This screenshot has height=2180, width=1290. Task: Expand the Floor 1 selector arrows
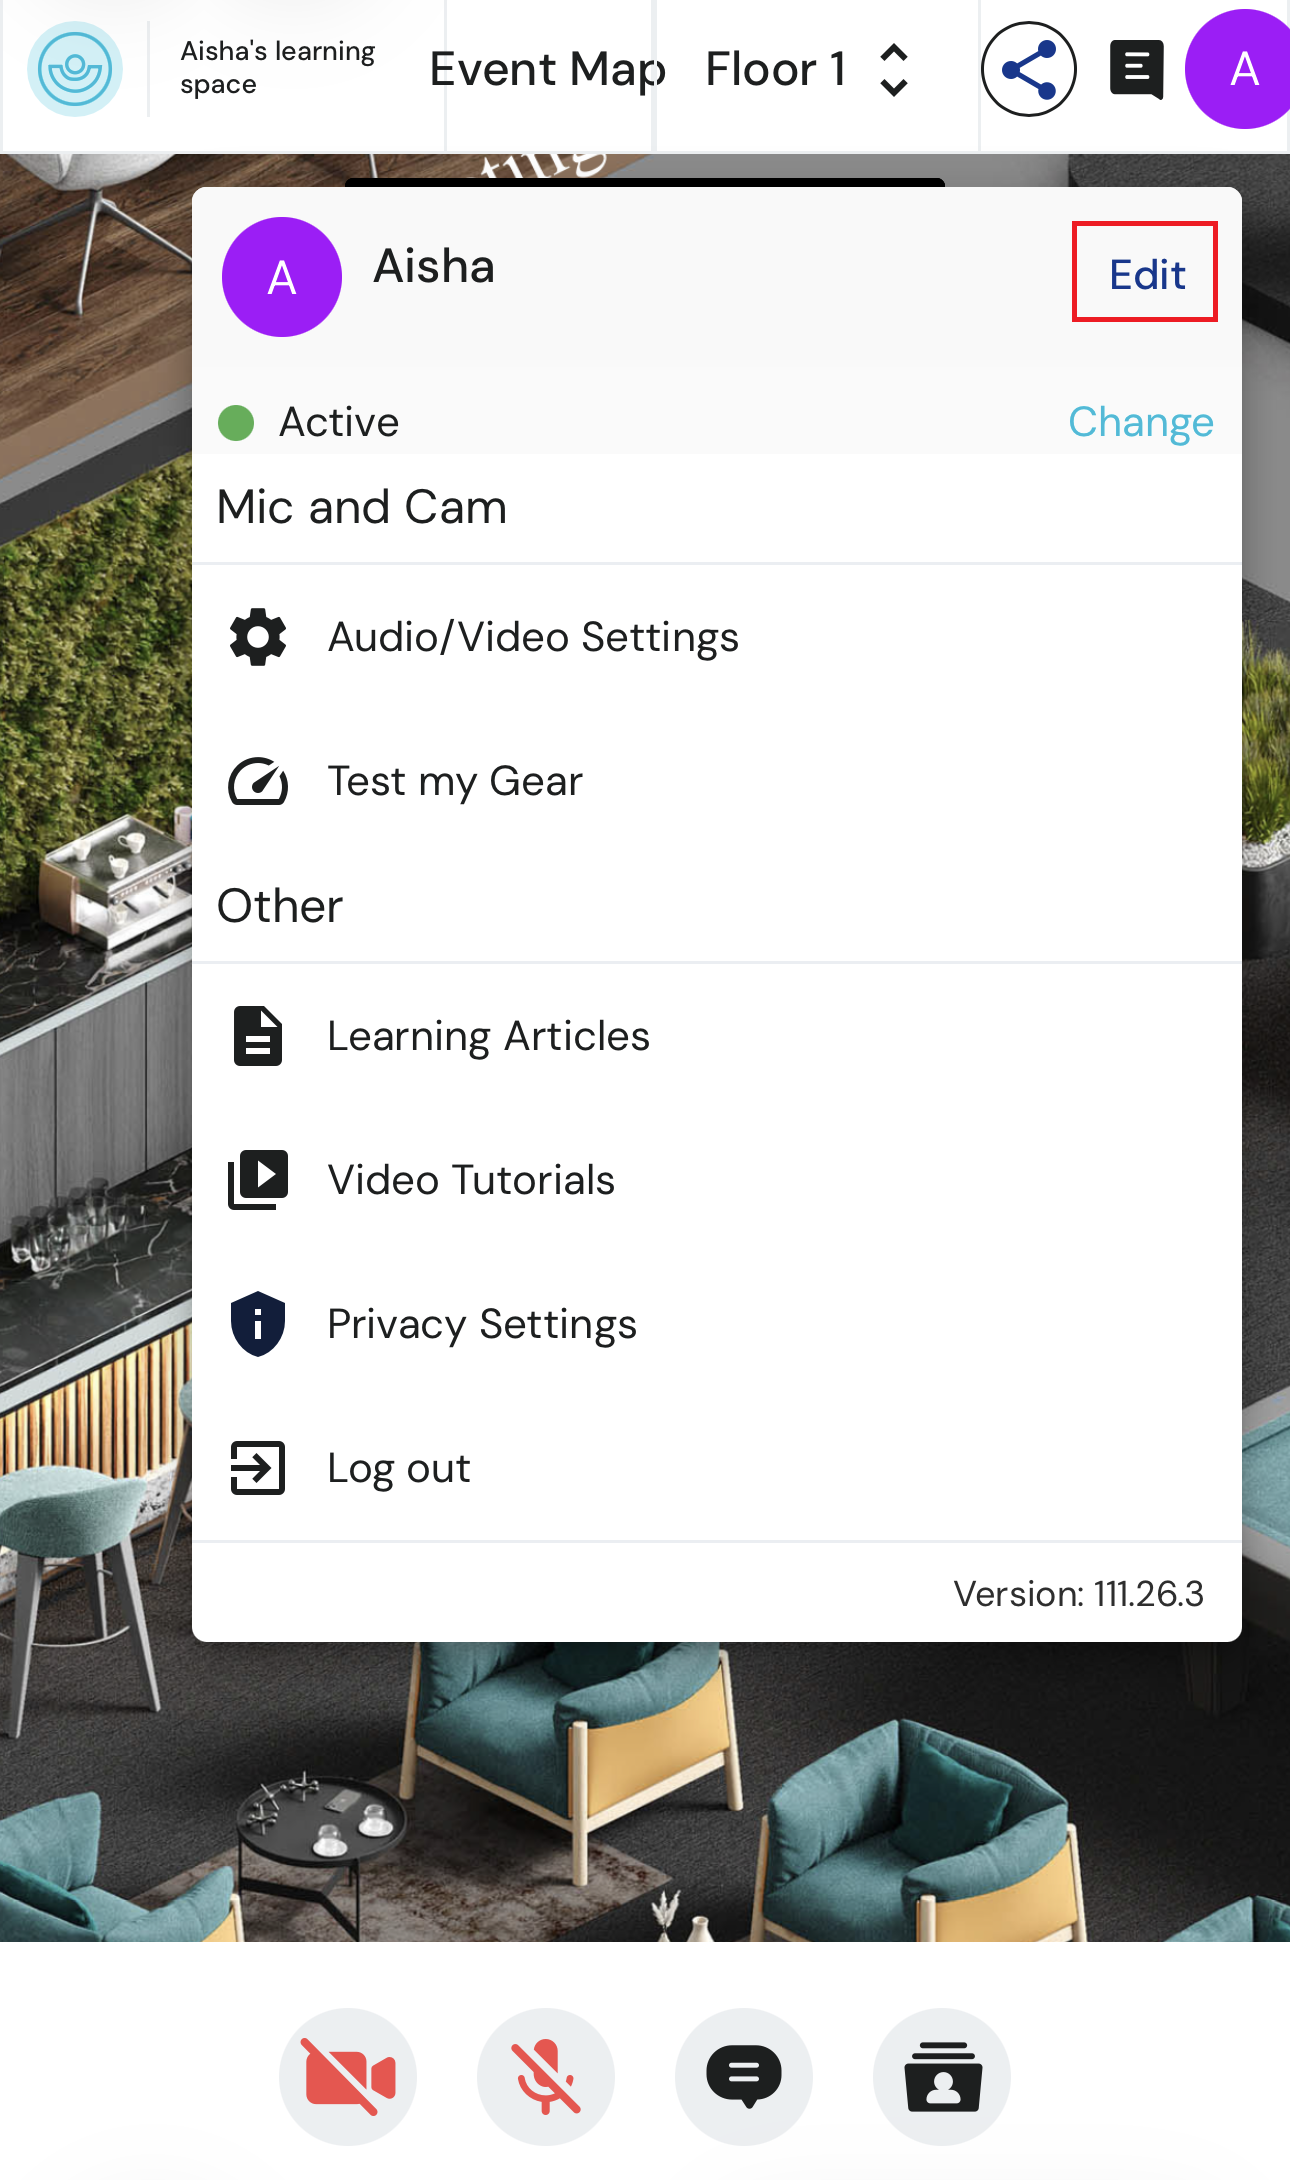[893, 70]
